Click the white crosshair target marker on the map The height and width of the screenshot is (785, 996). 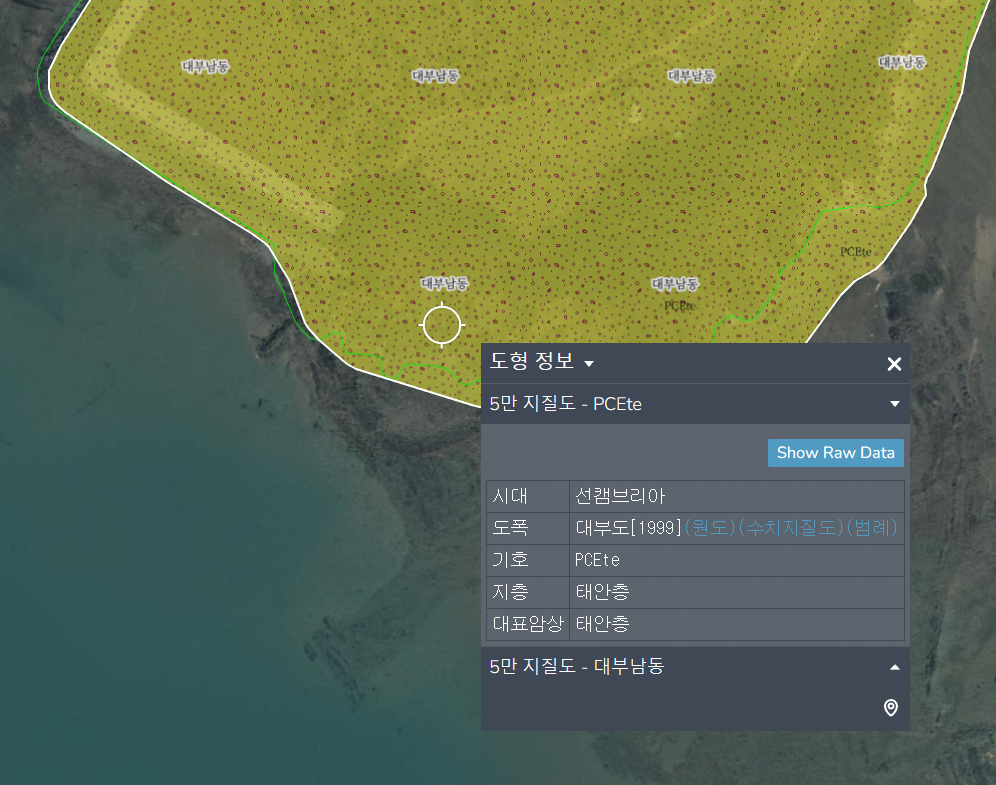coord(442,325)
